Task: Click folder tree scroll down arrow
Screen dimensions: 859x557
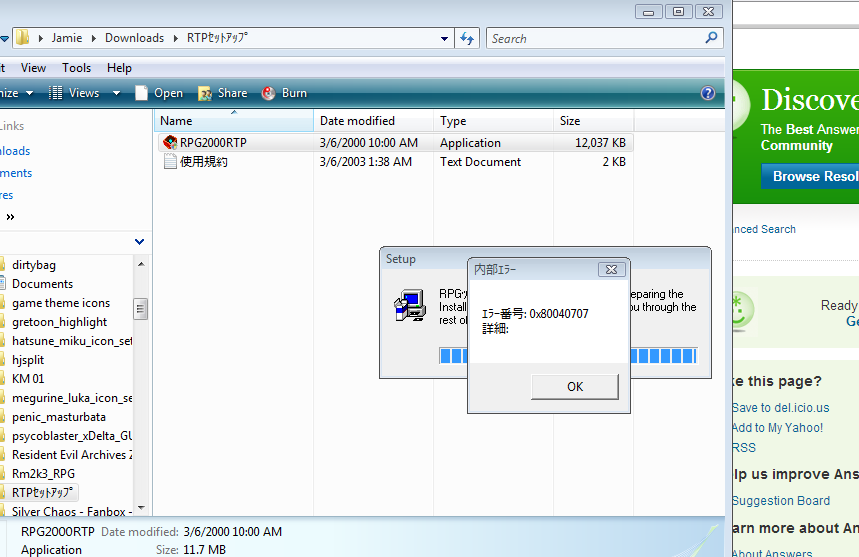Action: click(x=141, y=508)
